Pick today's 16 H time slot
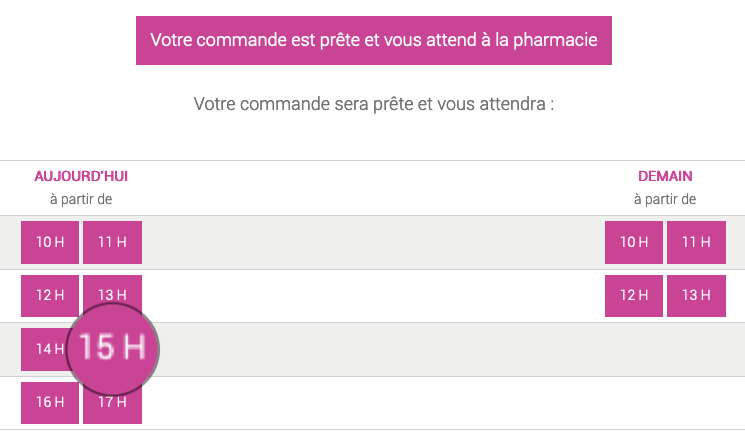This screenshot has height=446, width=745. [50, 402]
